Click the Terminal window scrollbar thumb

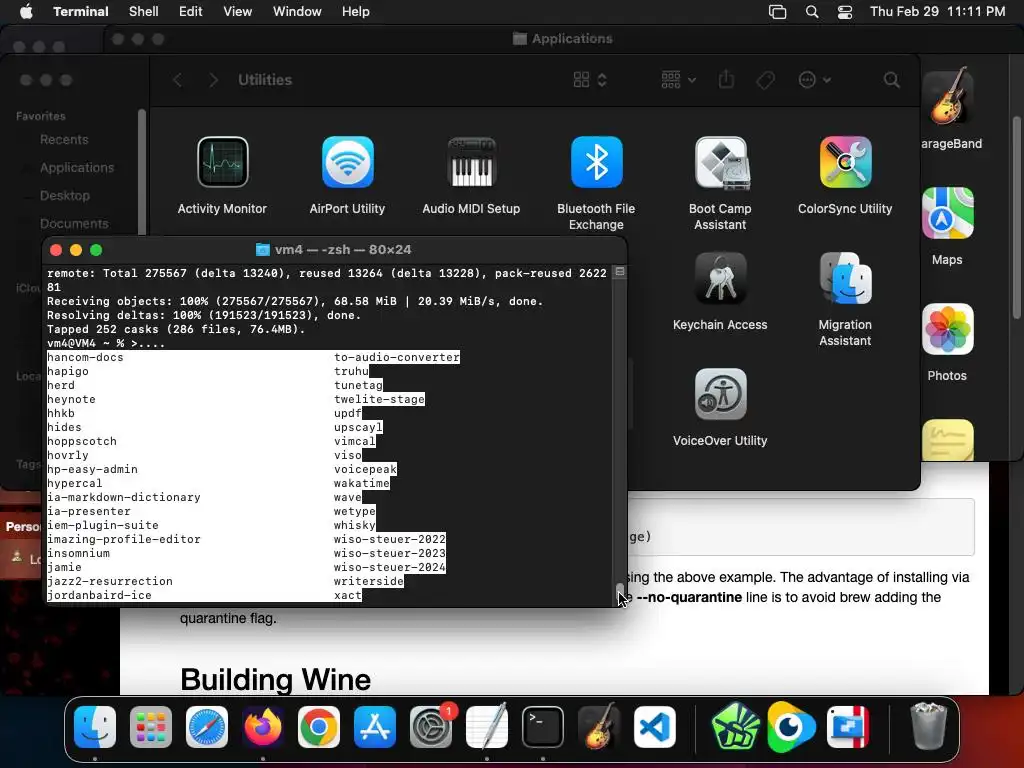coord(620,591)
